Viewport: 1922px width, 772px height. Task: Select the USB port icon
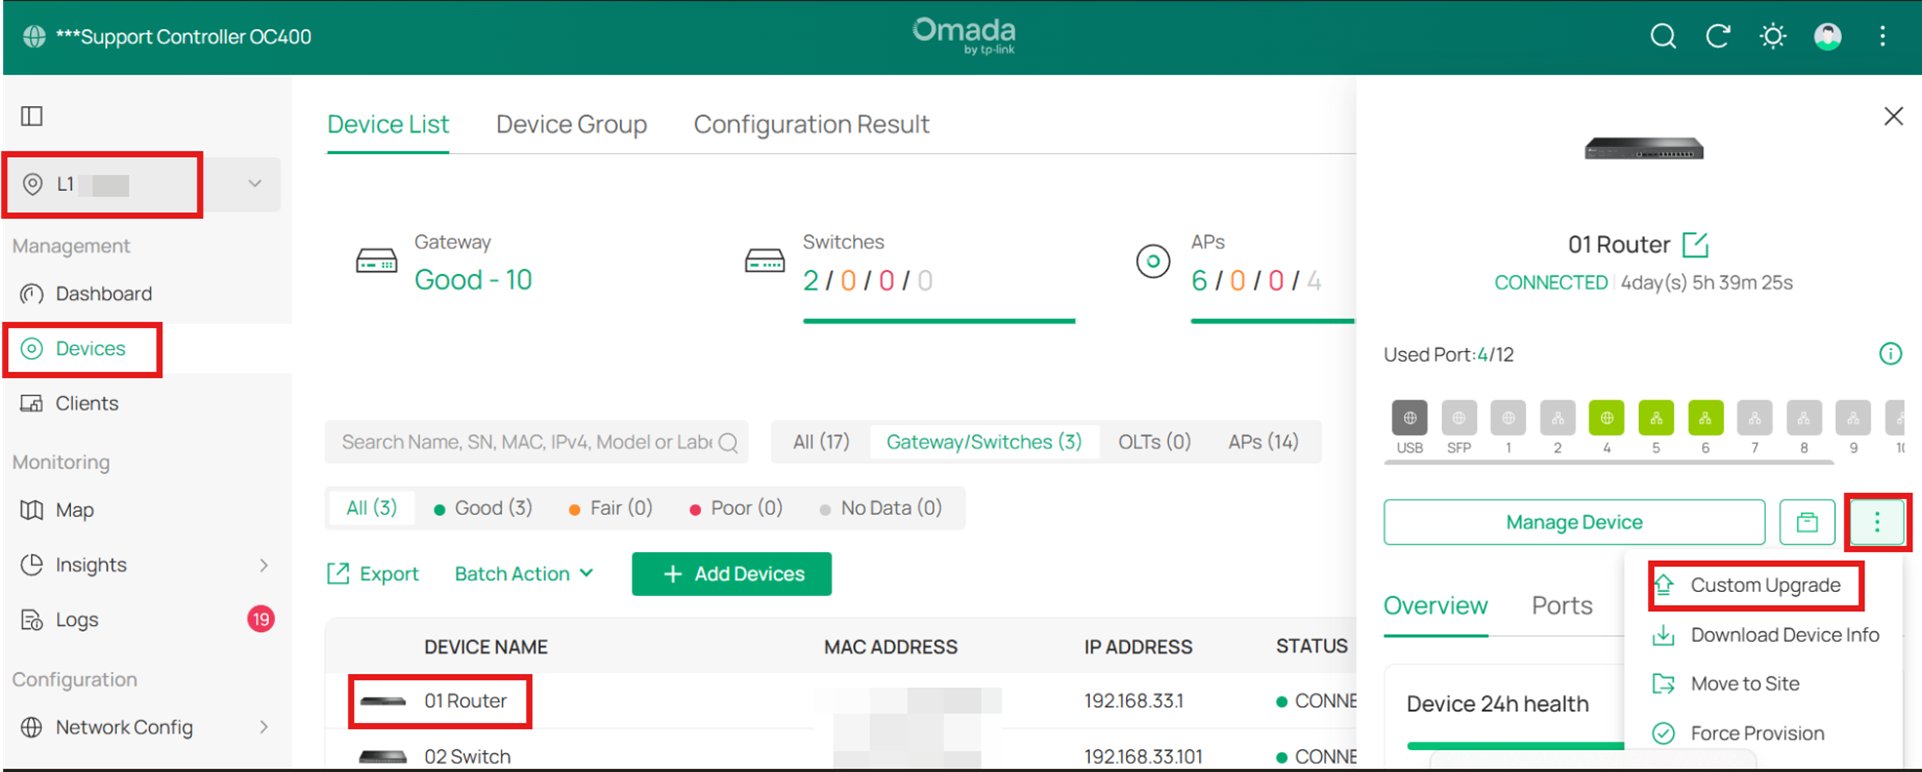click(1409, 418)
